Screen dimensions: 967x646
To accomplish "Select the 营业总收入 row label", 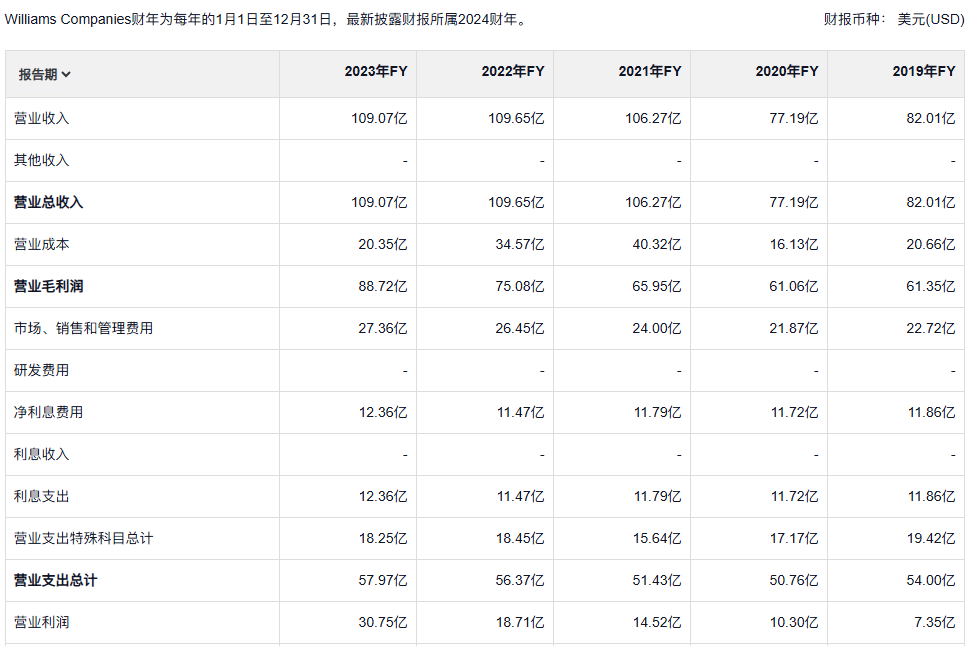I will [48, 202].
